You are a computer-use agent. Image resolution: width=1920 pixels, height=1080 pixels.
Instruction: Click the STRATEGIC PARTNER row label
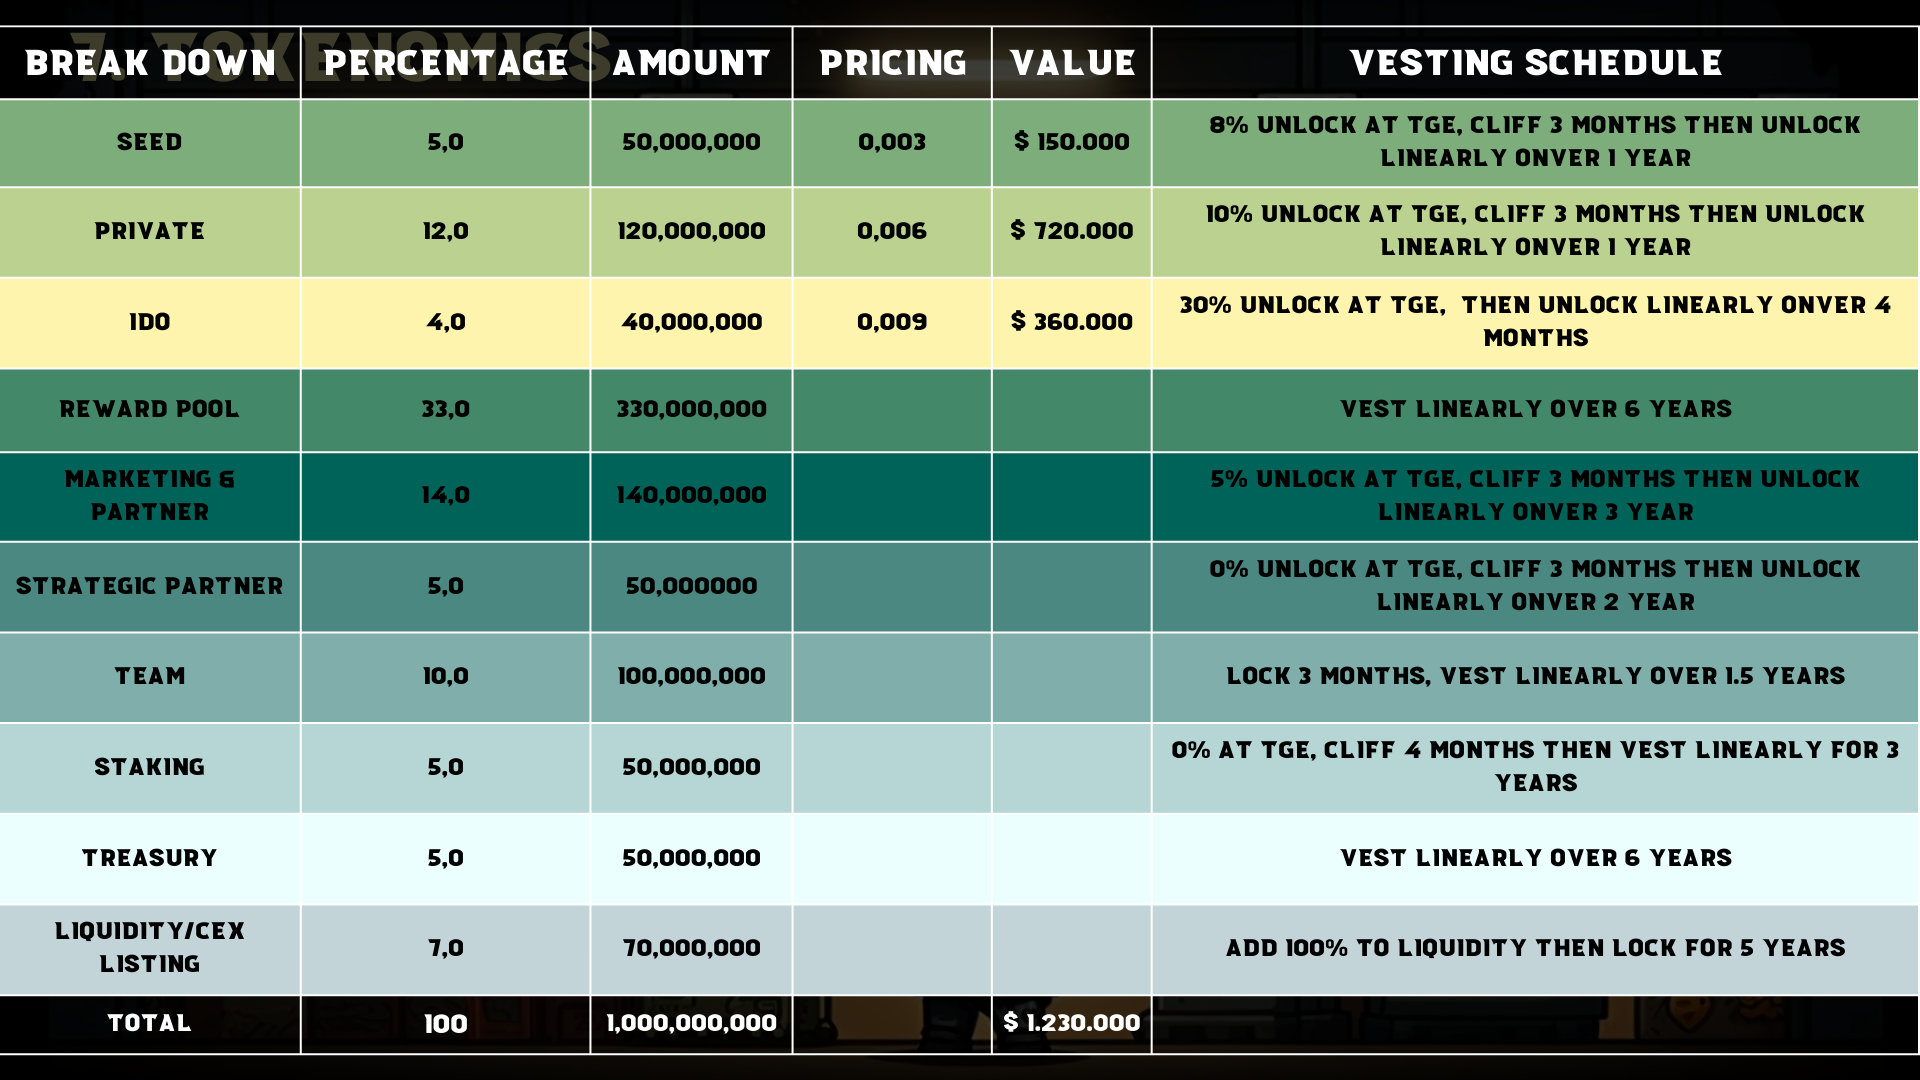pyautogui.click(x=150, y=586)
